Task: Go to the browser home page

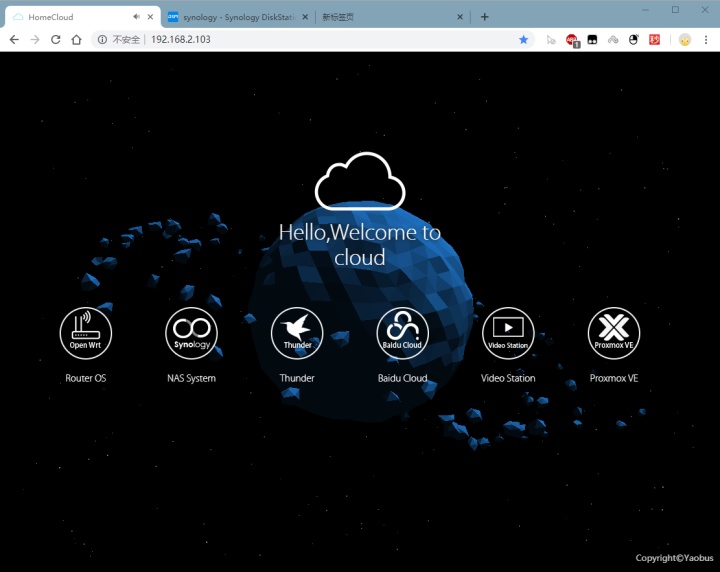Action: (76, 39)
